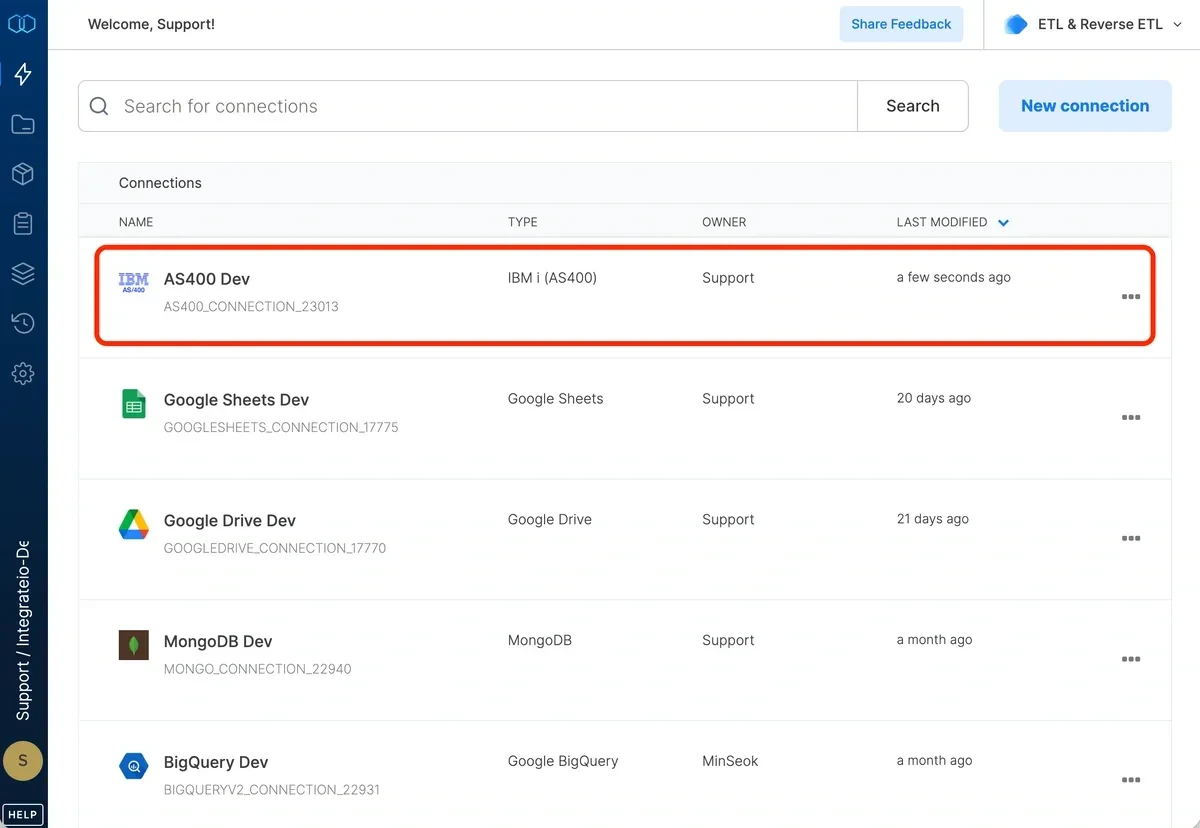
Task: Click the '20 days ago' timestamp
Action: [934, 398]
